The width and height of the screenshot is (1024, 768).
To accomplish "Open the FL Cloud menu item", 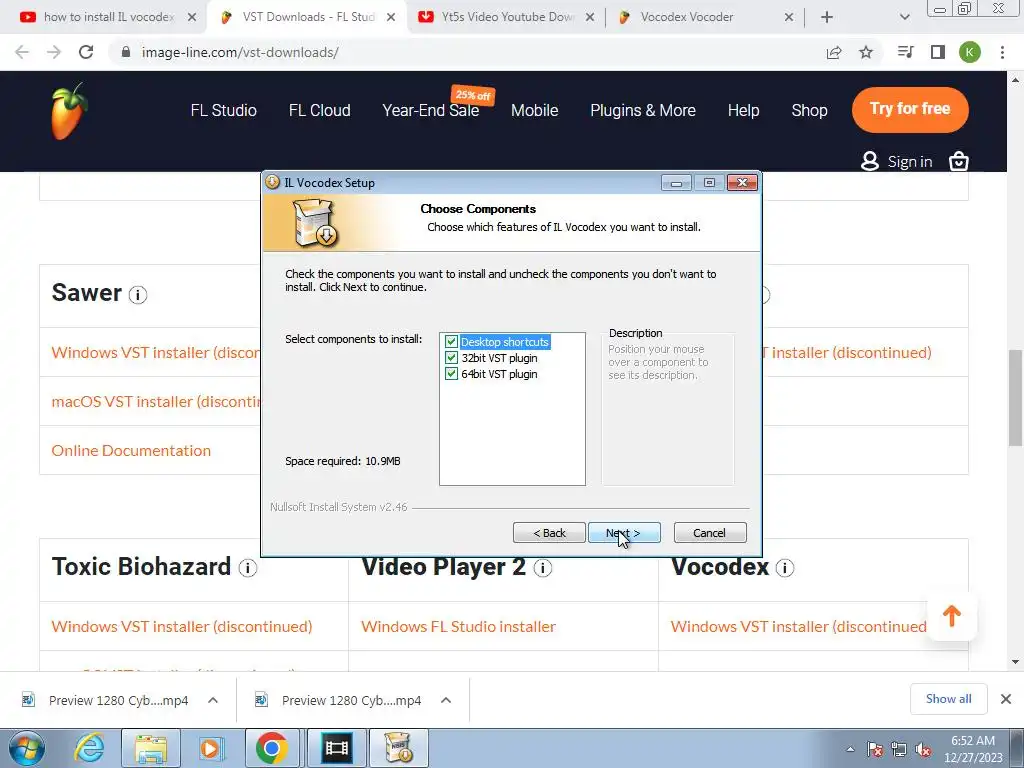I will 319,110.
